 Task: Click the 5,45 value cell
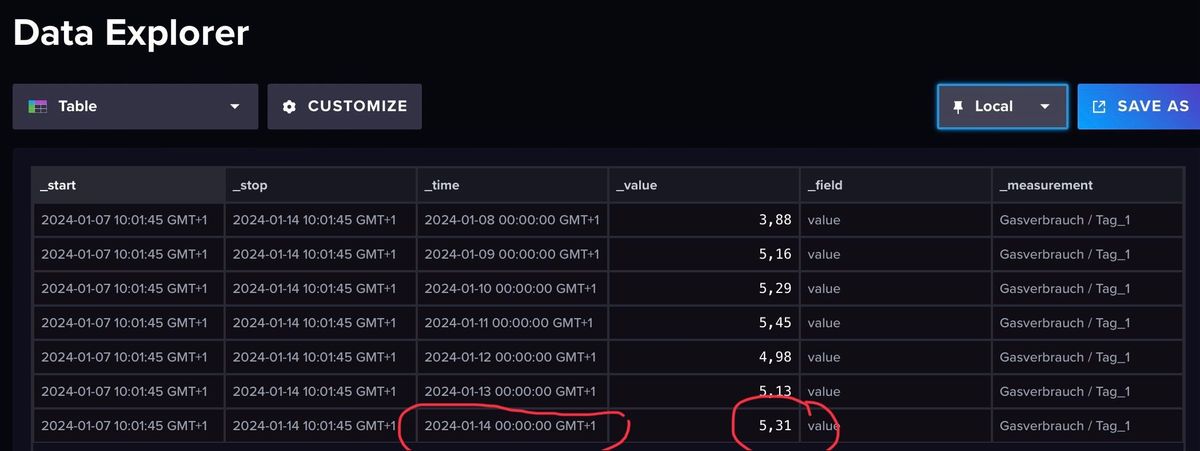click(775, 323)
